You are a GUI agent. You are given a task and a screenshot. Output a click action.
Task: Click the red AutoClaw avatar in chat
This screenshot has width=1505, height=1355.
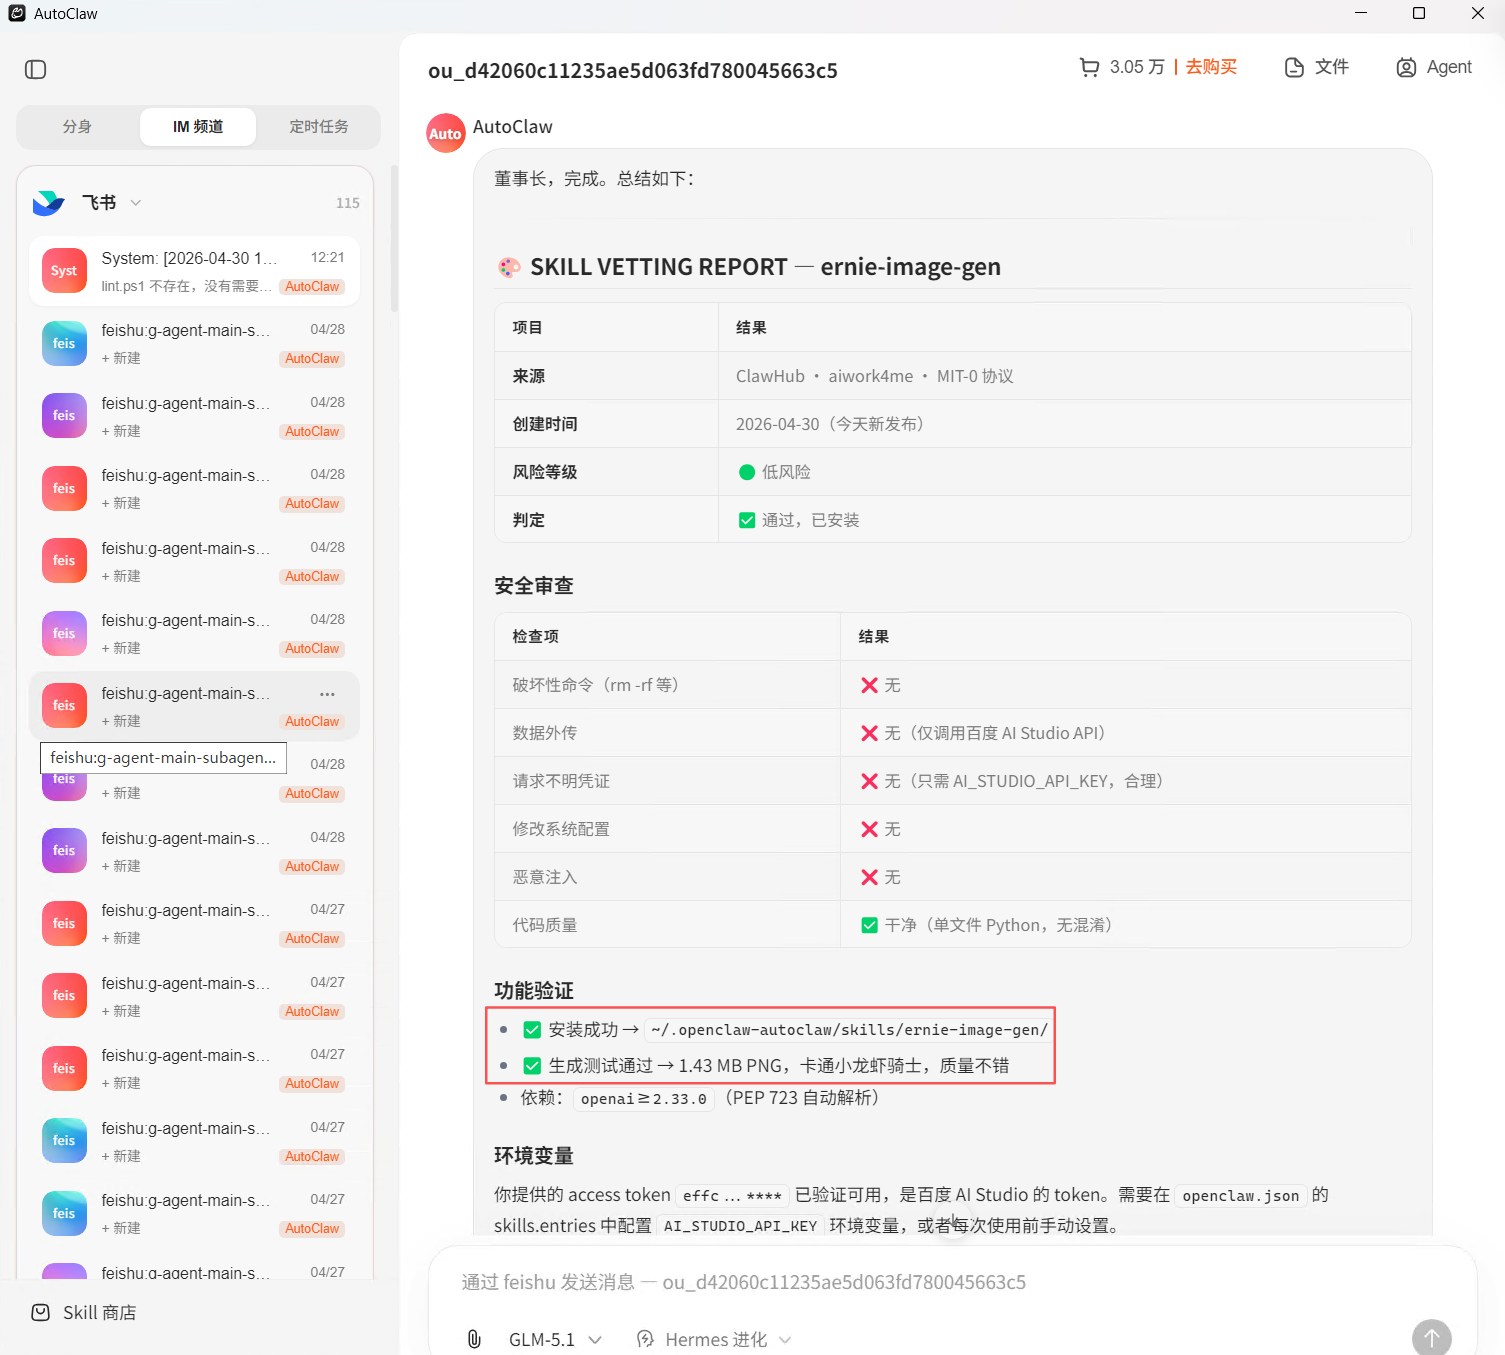coord(446,133)
